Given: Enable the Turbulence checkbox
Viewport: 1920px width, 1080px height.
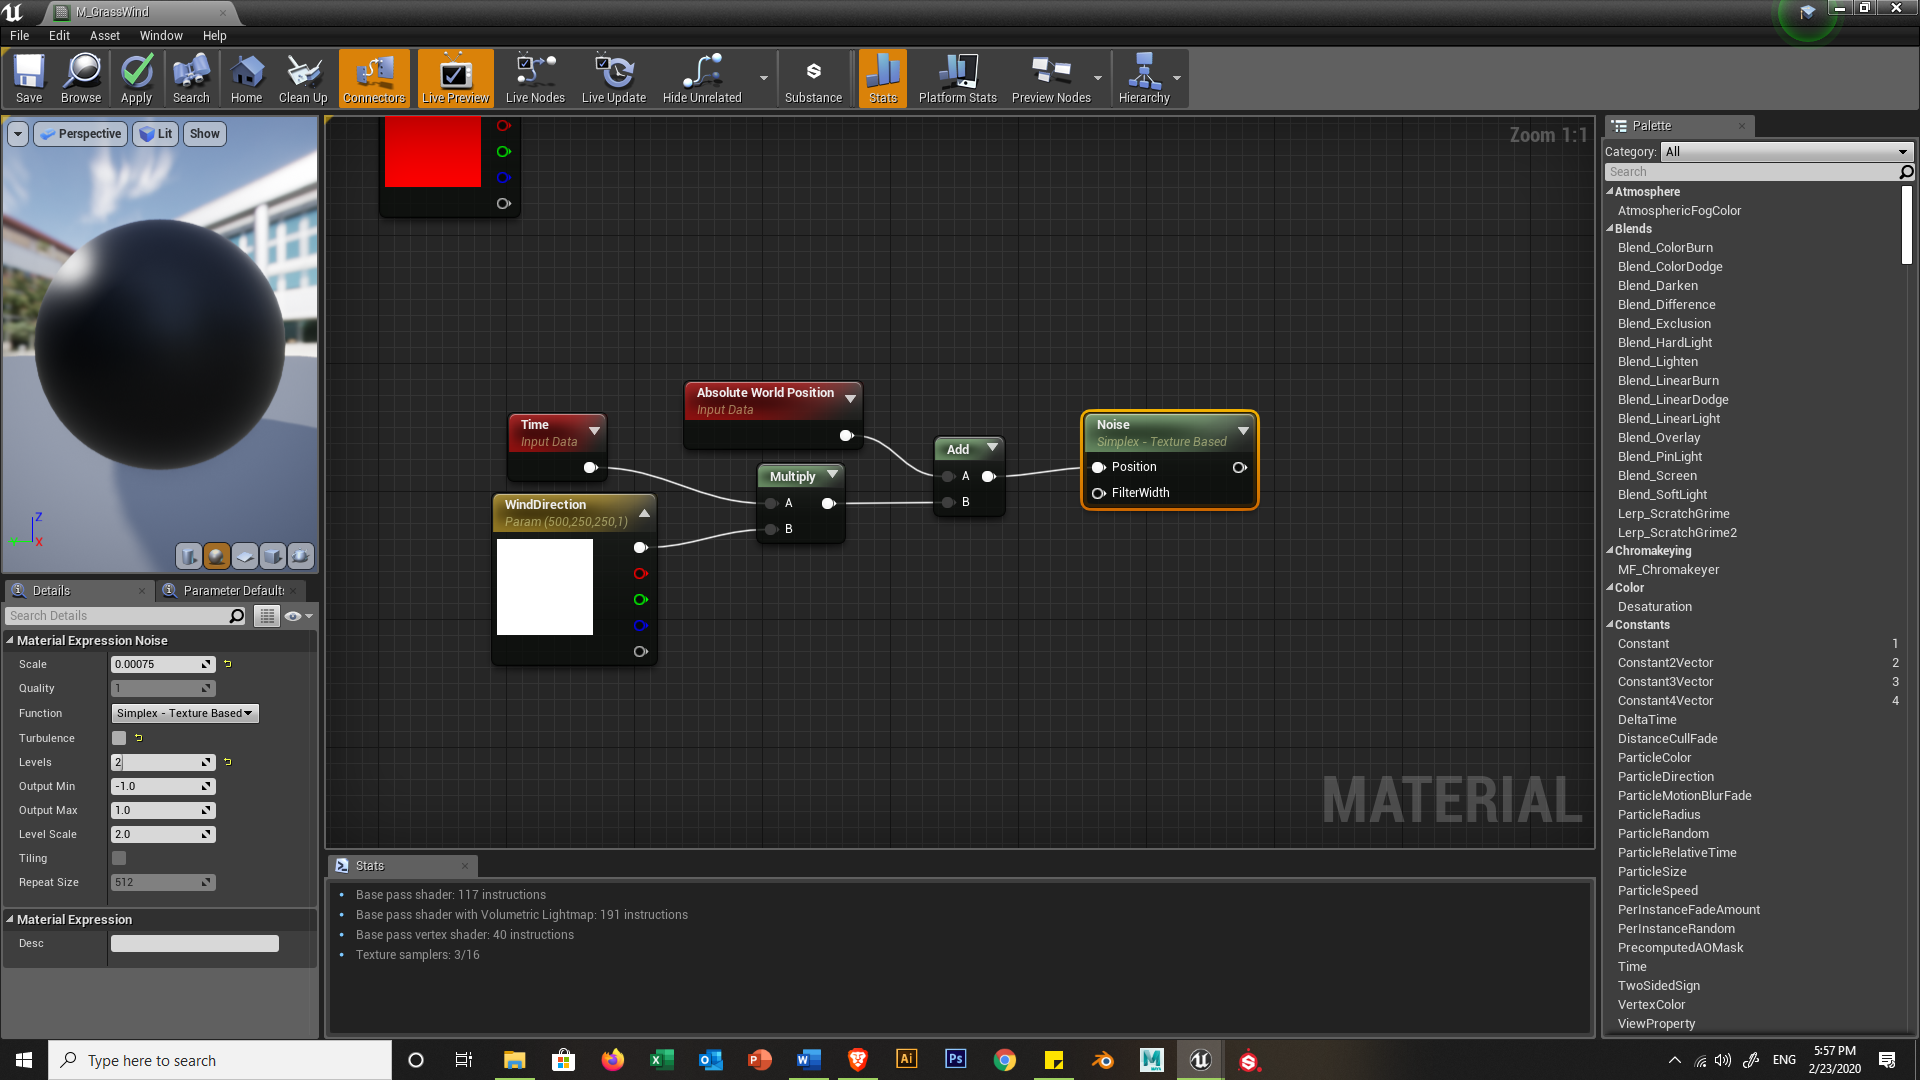Looking at the screenshot, I should 119,738.
